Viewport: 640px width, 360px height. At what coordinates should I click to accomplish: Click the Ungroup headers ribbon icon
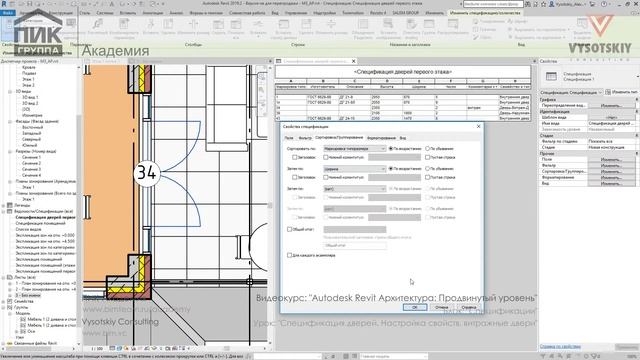click(x=452, y=24)
